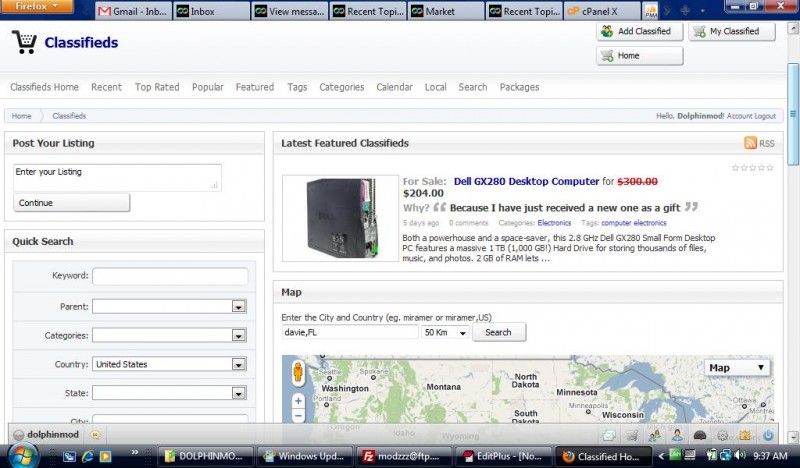Open the Firefox application menu button
This screenshot has height=468, width=800.
pyautogui.click(x=37, y=6)
